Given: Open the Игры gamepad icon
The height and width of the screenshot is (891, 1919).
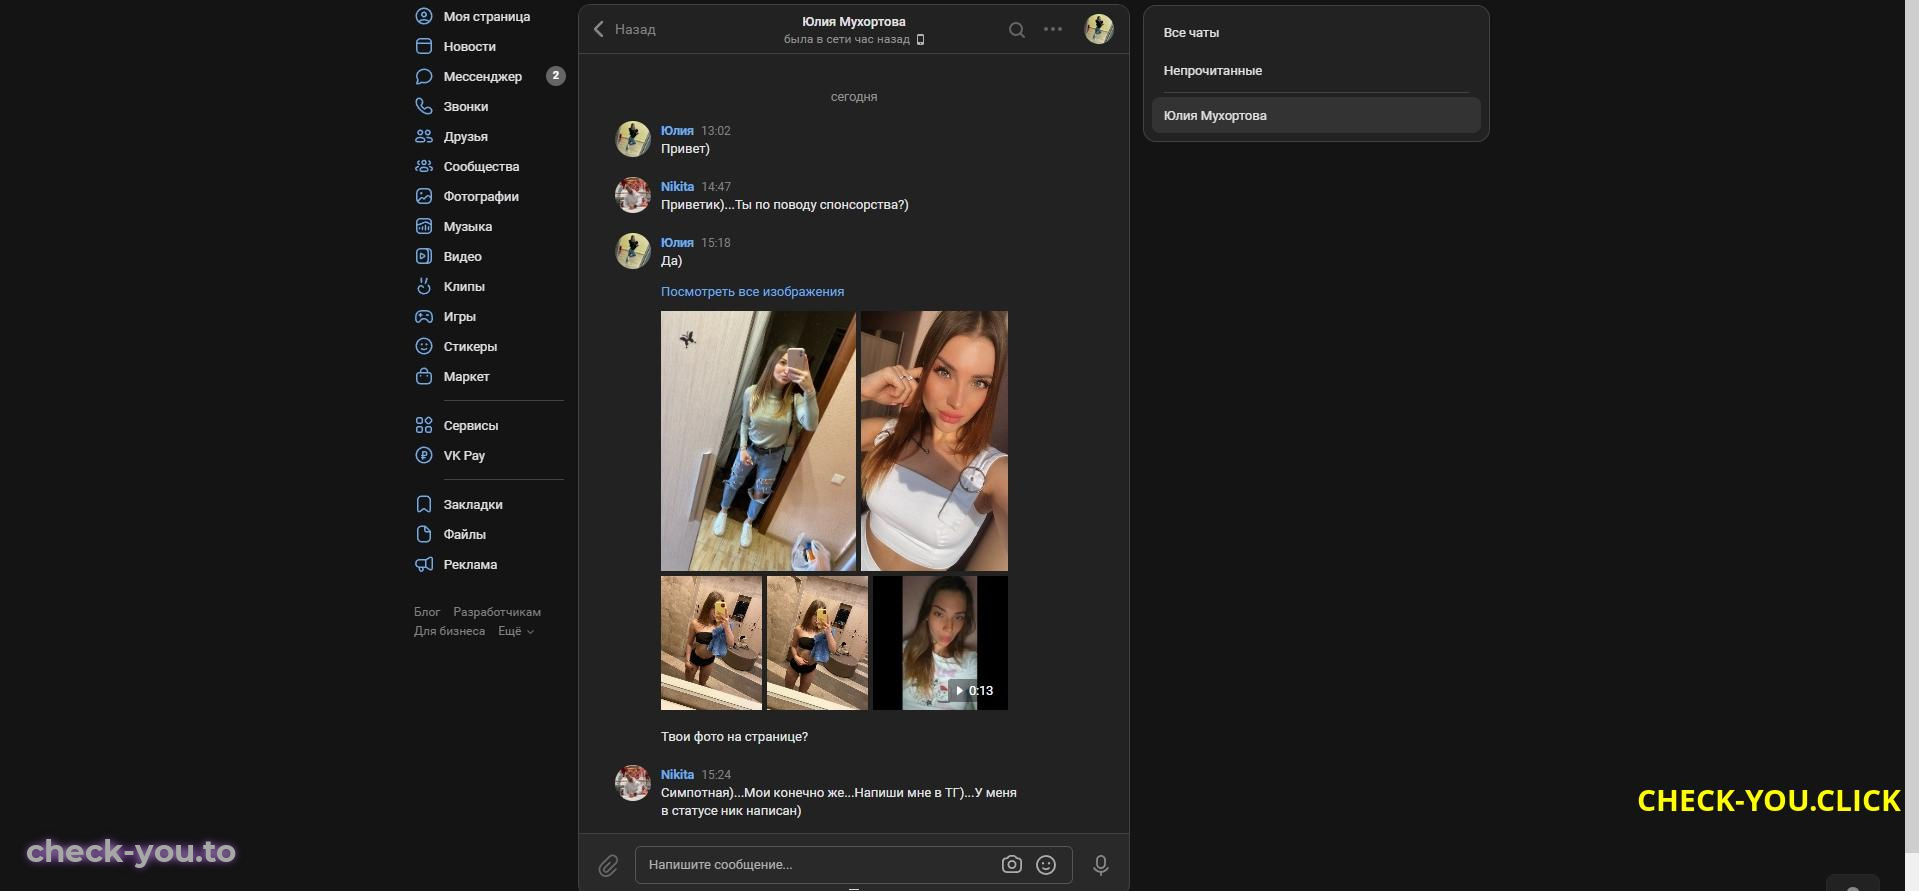Looking at the screenshot, I should pos(424,316).
